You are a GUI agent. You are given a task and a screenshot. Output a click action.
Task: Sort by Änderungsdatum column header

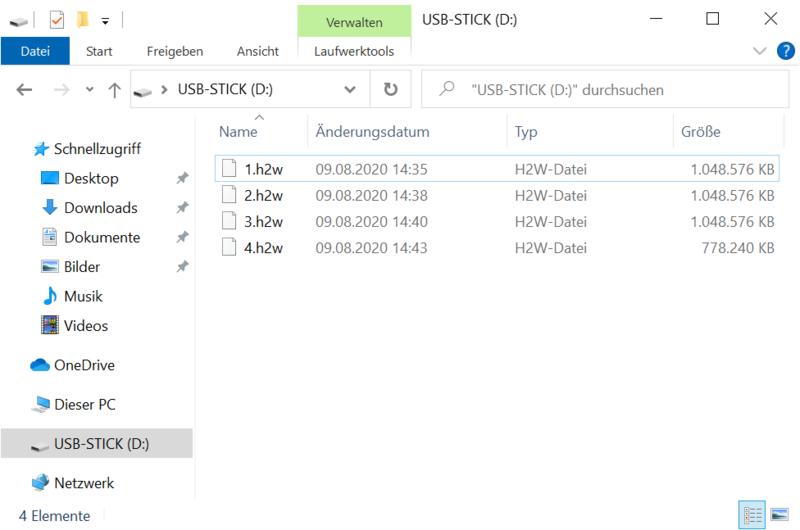(x=372, y=132)
